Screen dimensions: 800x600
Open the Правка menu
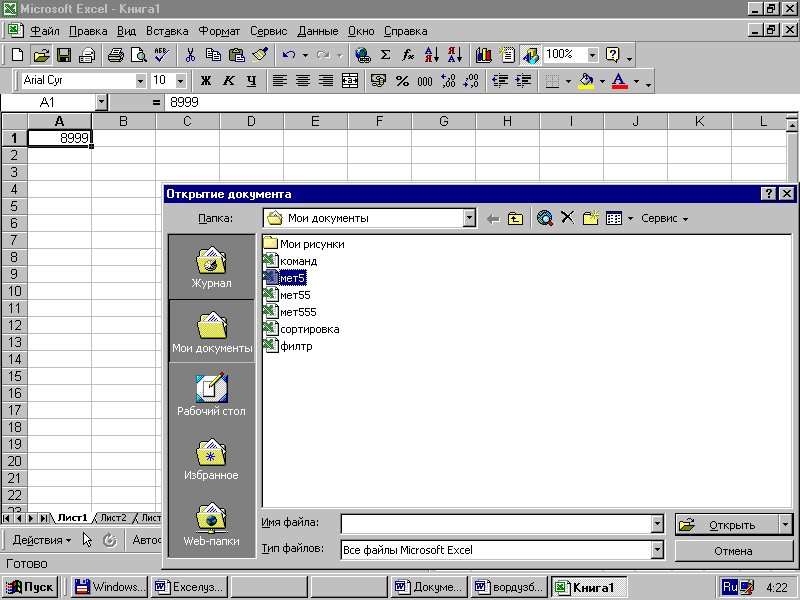pyautogui.click(x=88, y=31)
